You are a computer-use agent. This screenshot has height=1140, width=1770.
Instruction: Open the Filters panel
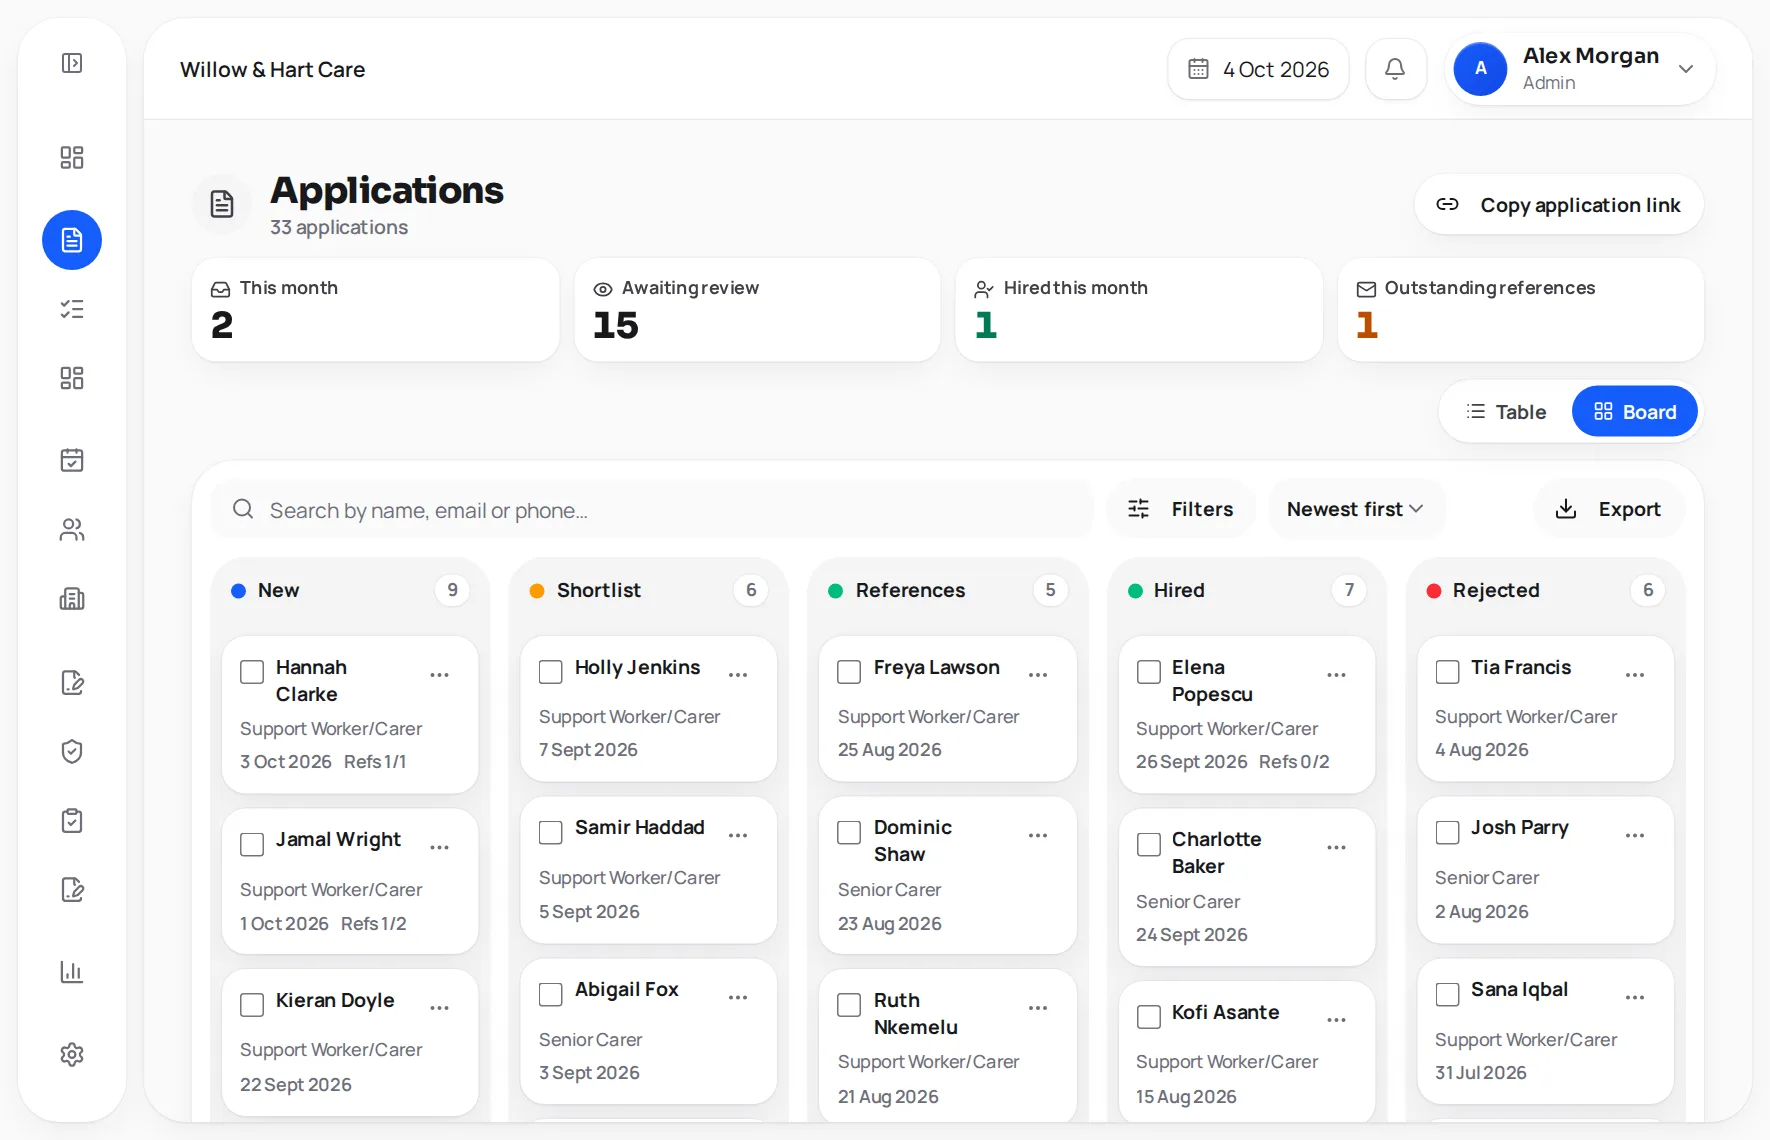click(1180, 509)
